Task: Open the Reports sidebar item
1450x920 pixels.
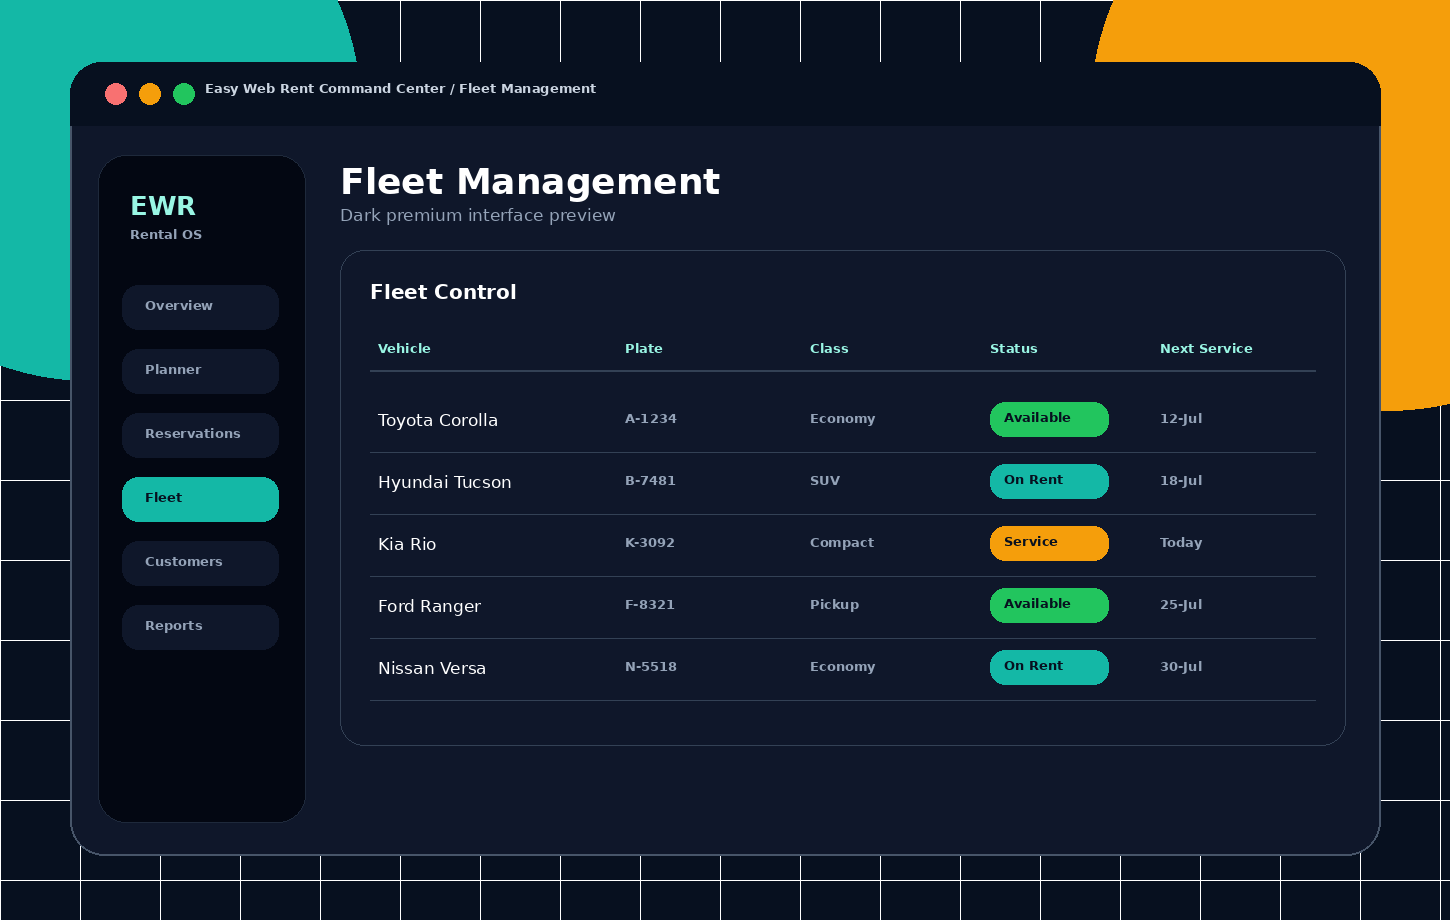Action: click(200, 627)
